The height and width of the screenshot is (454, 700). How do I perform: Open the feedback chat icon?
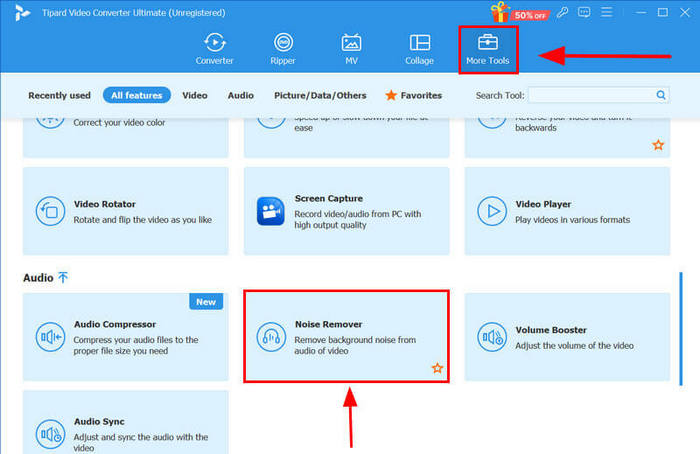(x=584, y=12)
